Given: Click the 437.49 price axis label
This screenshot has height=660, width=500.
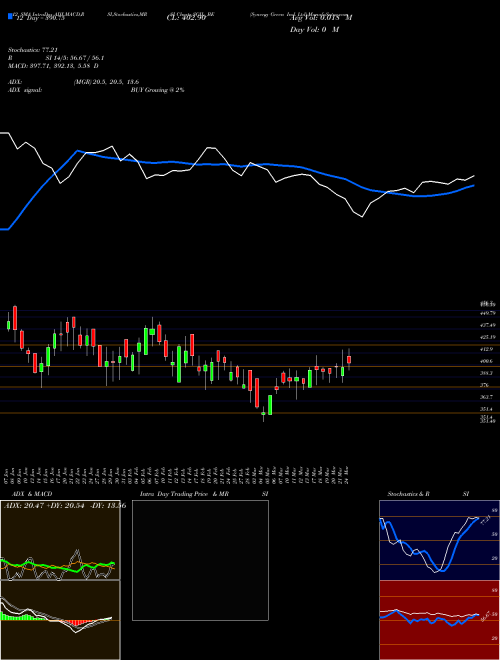Looking at the screenshot, I should pyautogui.click(x=489, y=325).
